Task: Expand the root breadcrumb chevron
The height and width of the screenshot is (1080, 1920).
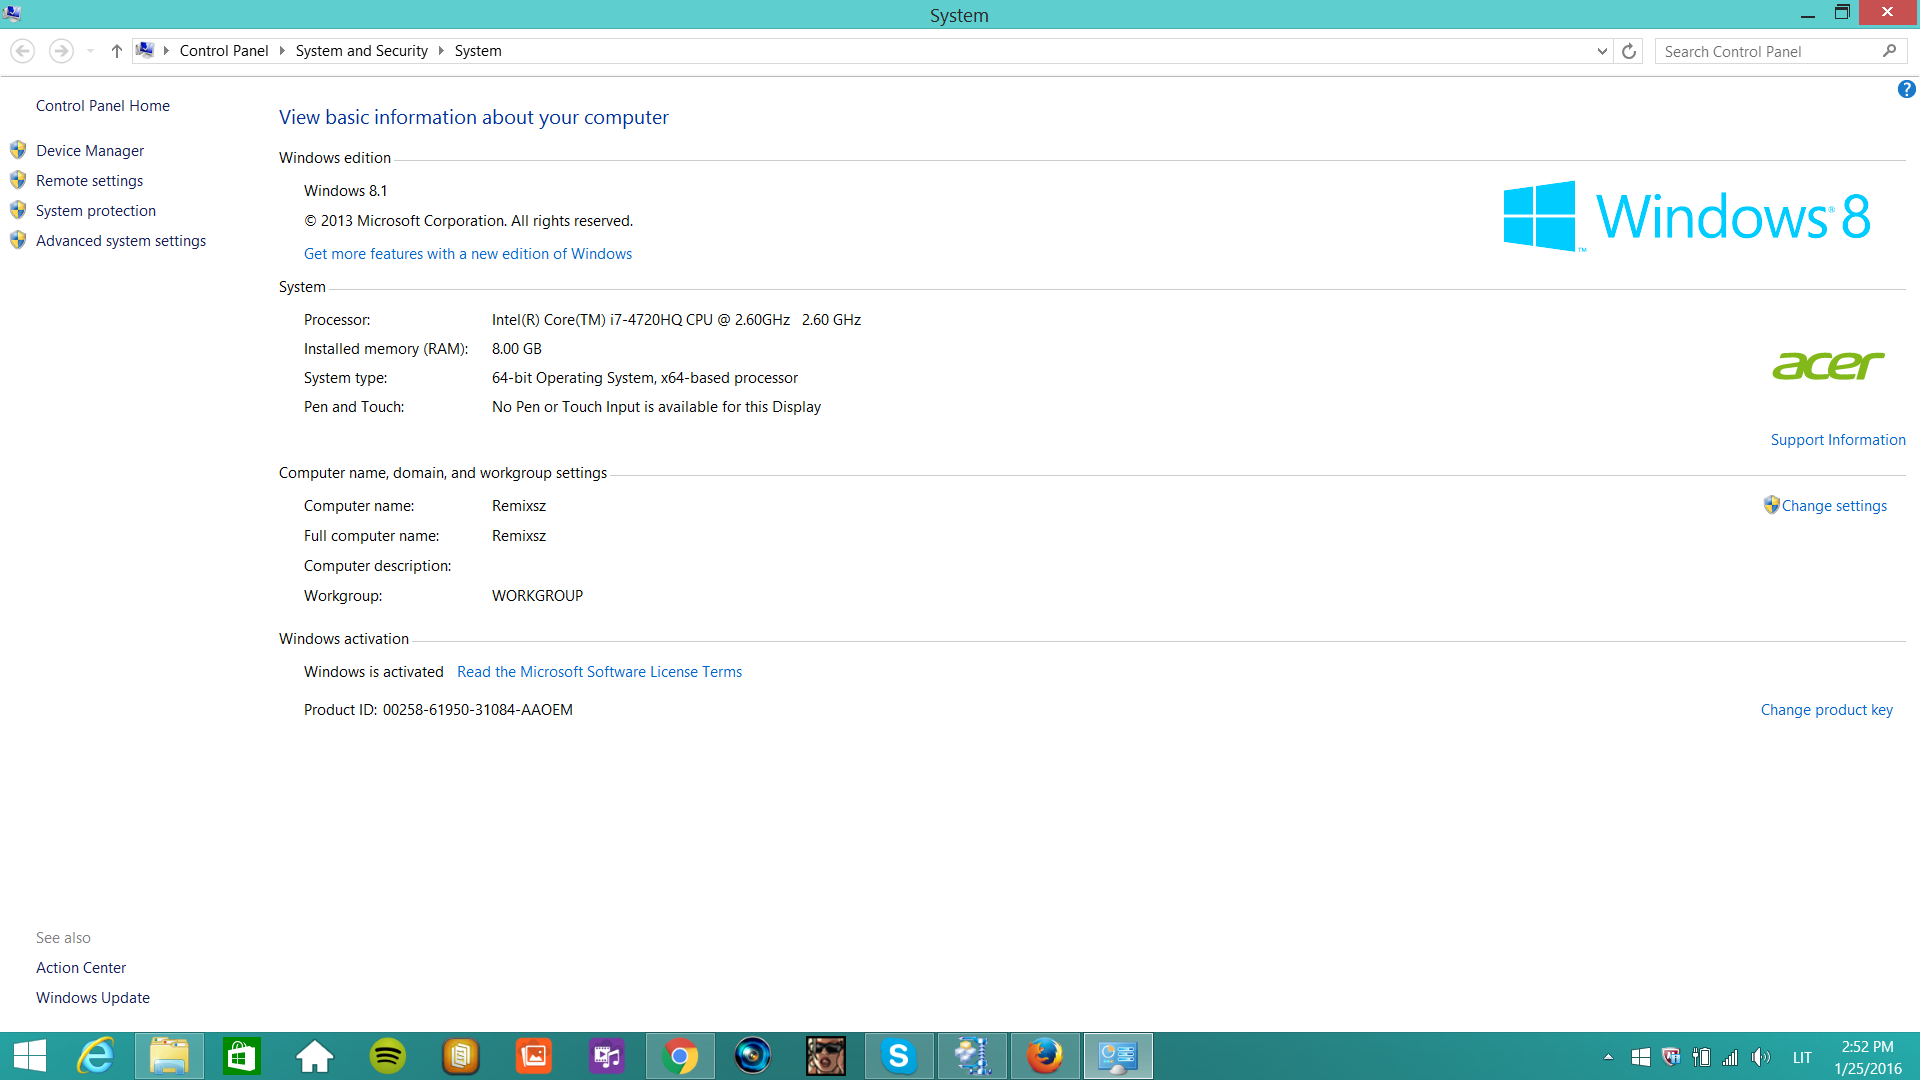Action: [166, 51]
